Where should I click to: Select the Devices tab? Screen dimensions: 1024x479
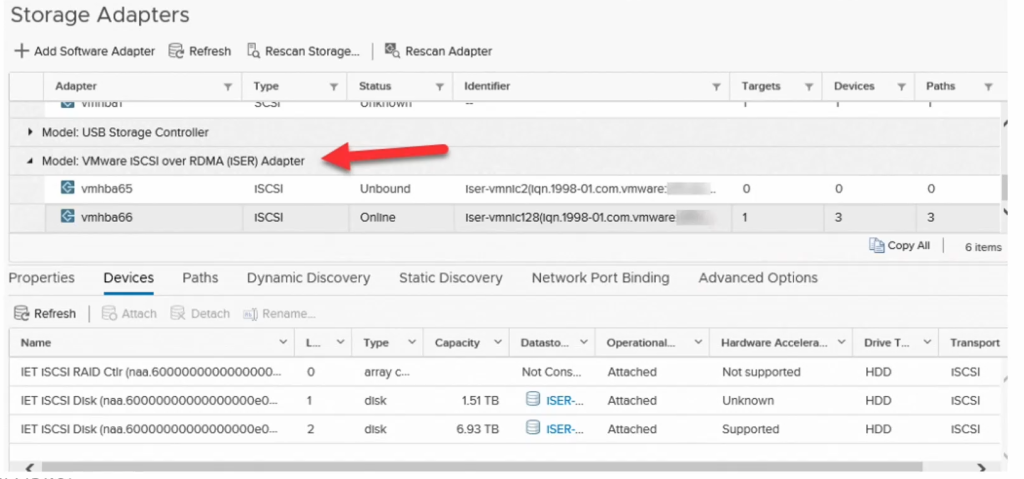click(x=129, y=278)
